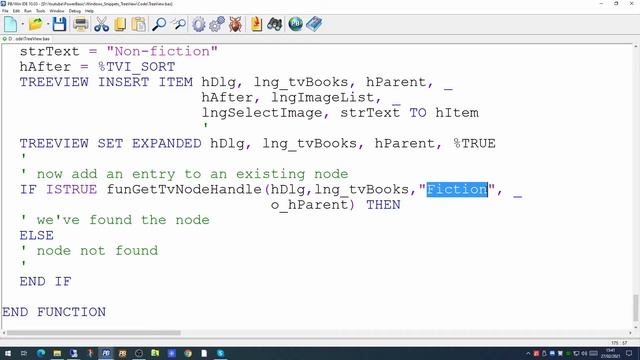Open the Edit menu

tap(16, 11)
